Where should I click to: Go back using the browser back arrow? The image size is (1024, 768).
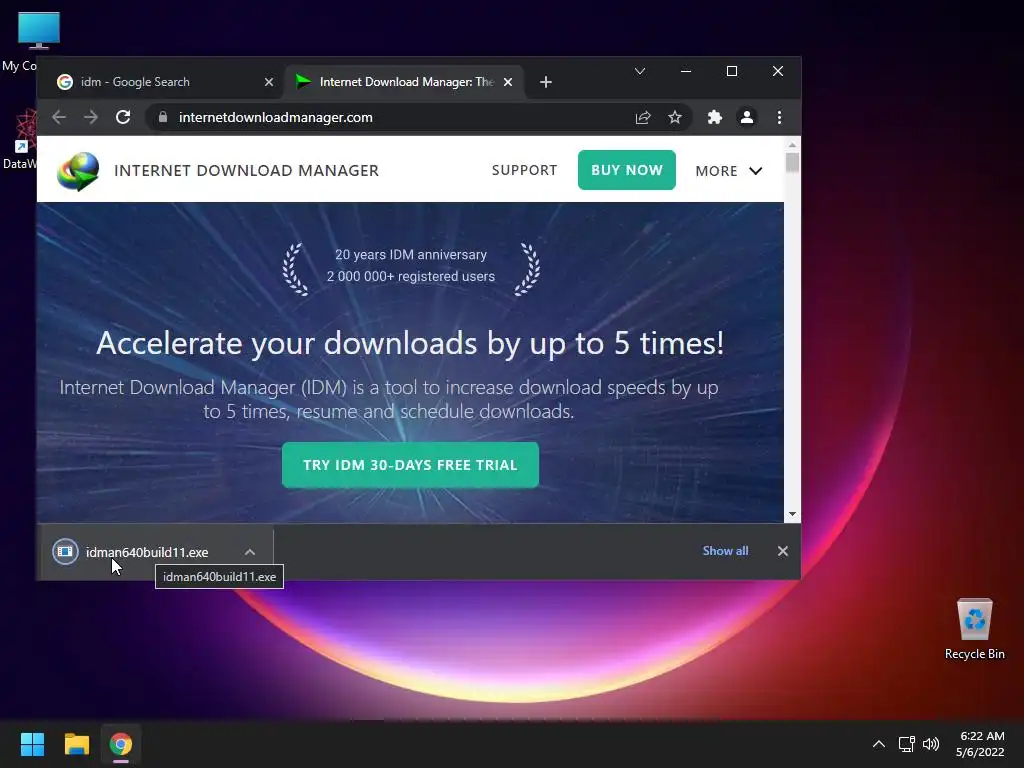[59, 118]
